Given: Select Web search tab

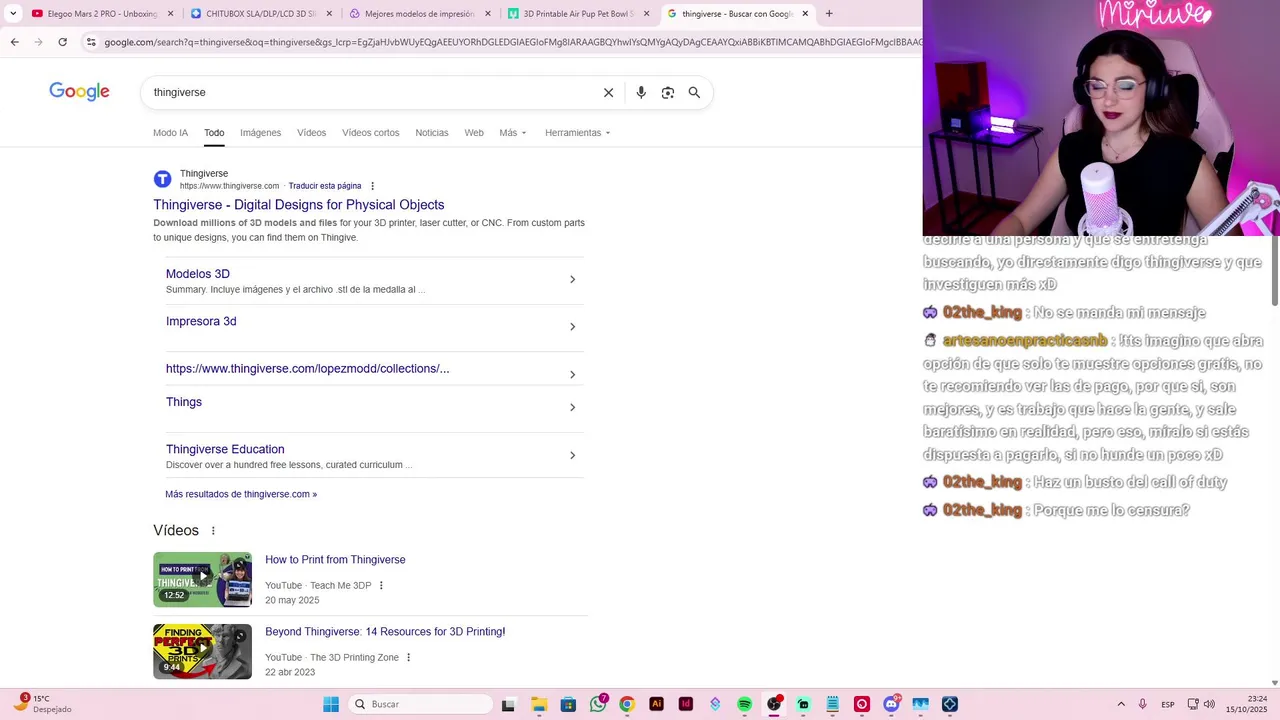Looking at the screenshot, I should click(474, 133).
